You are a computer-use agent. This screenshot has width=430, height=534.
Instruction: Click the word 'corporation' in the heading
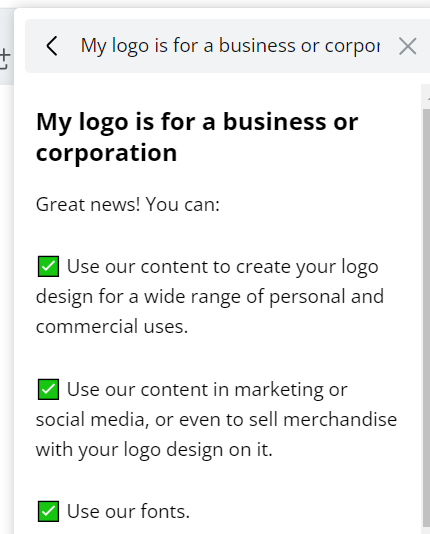[107, 153]
